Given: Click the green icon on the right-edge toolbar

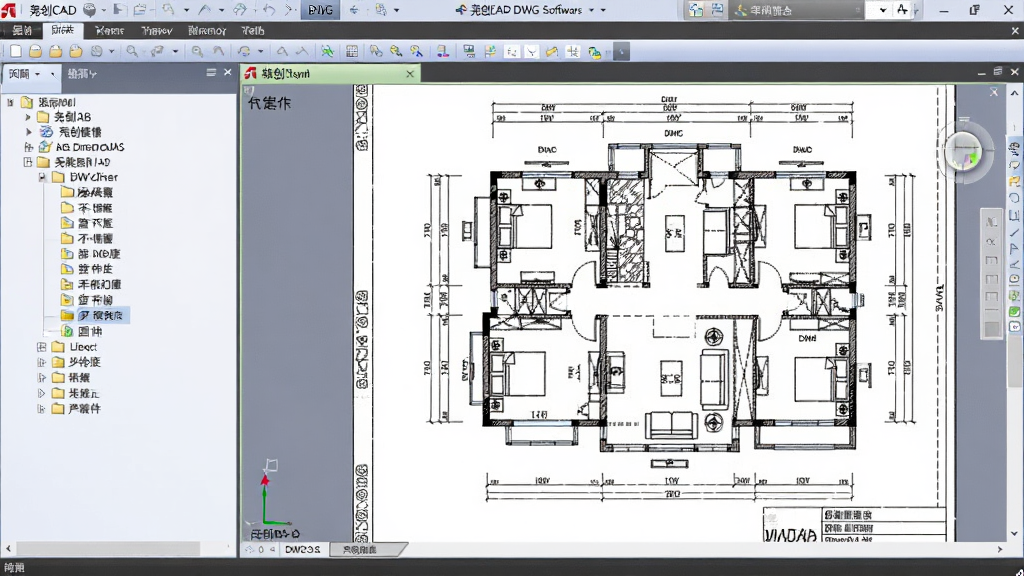Looking at the screenshot, I should pyautogui.click(x=1014, y=312).
